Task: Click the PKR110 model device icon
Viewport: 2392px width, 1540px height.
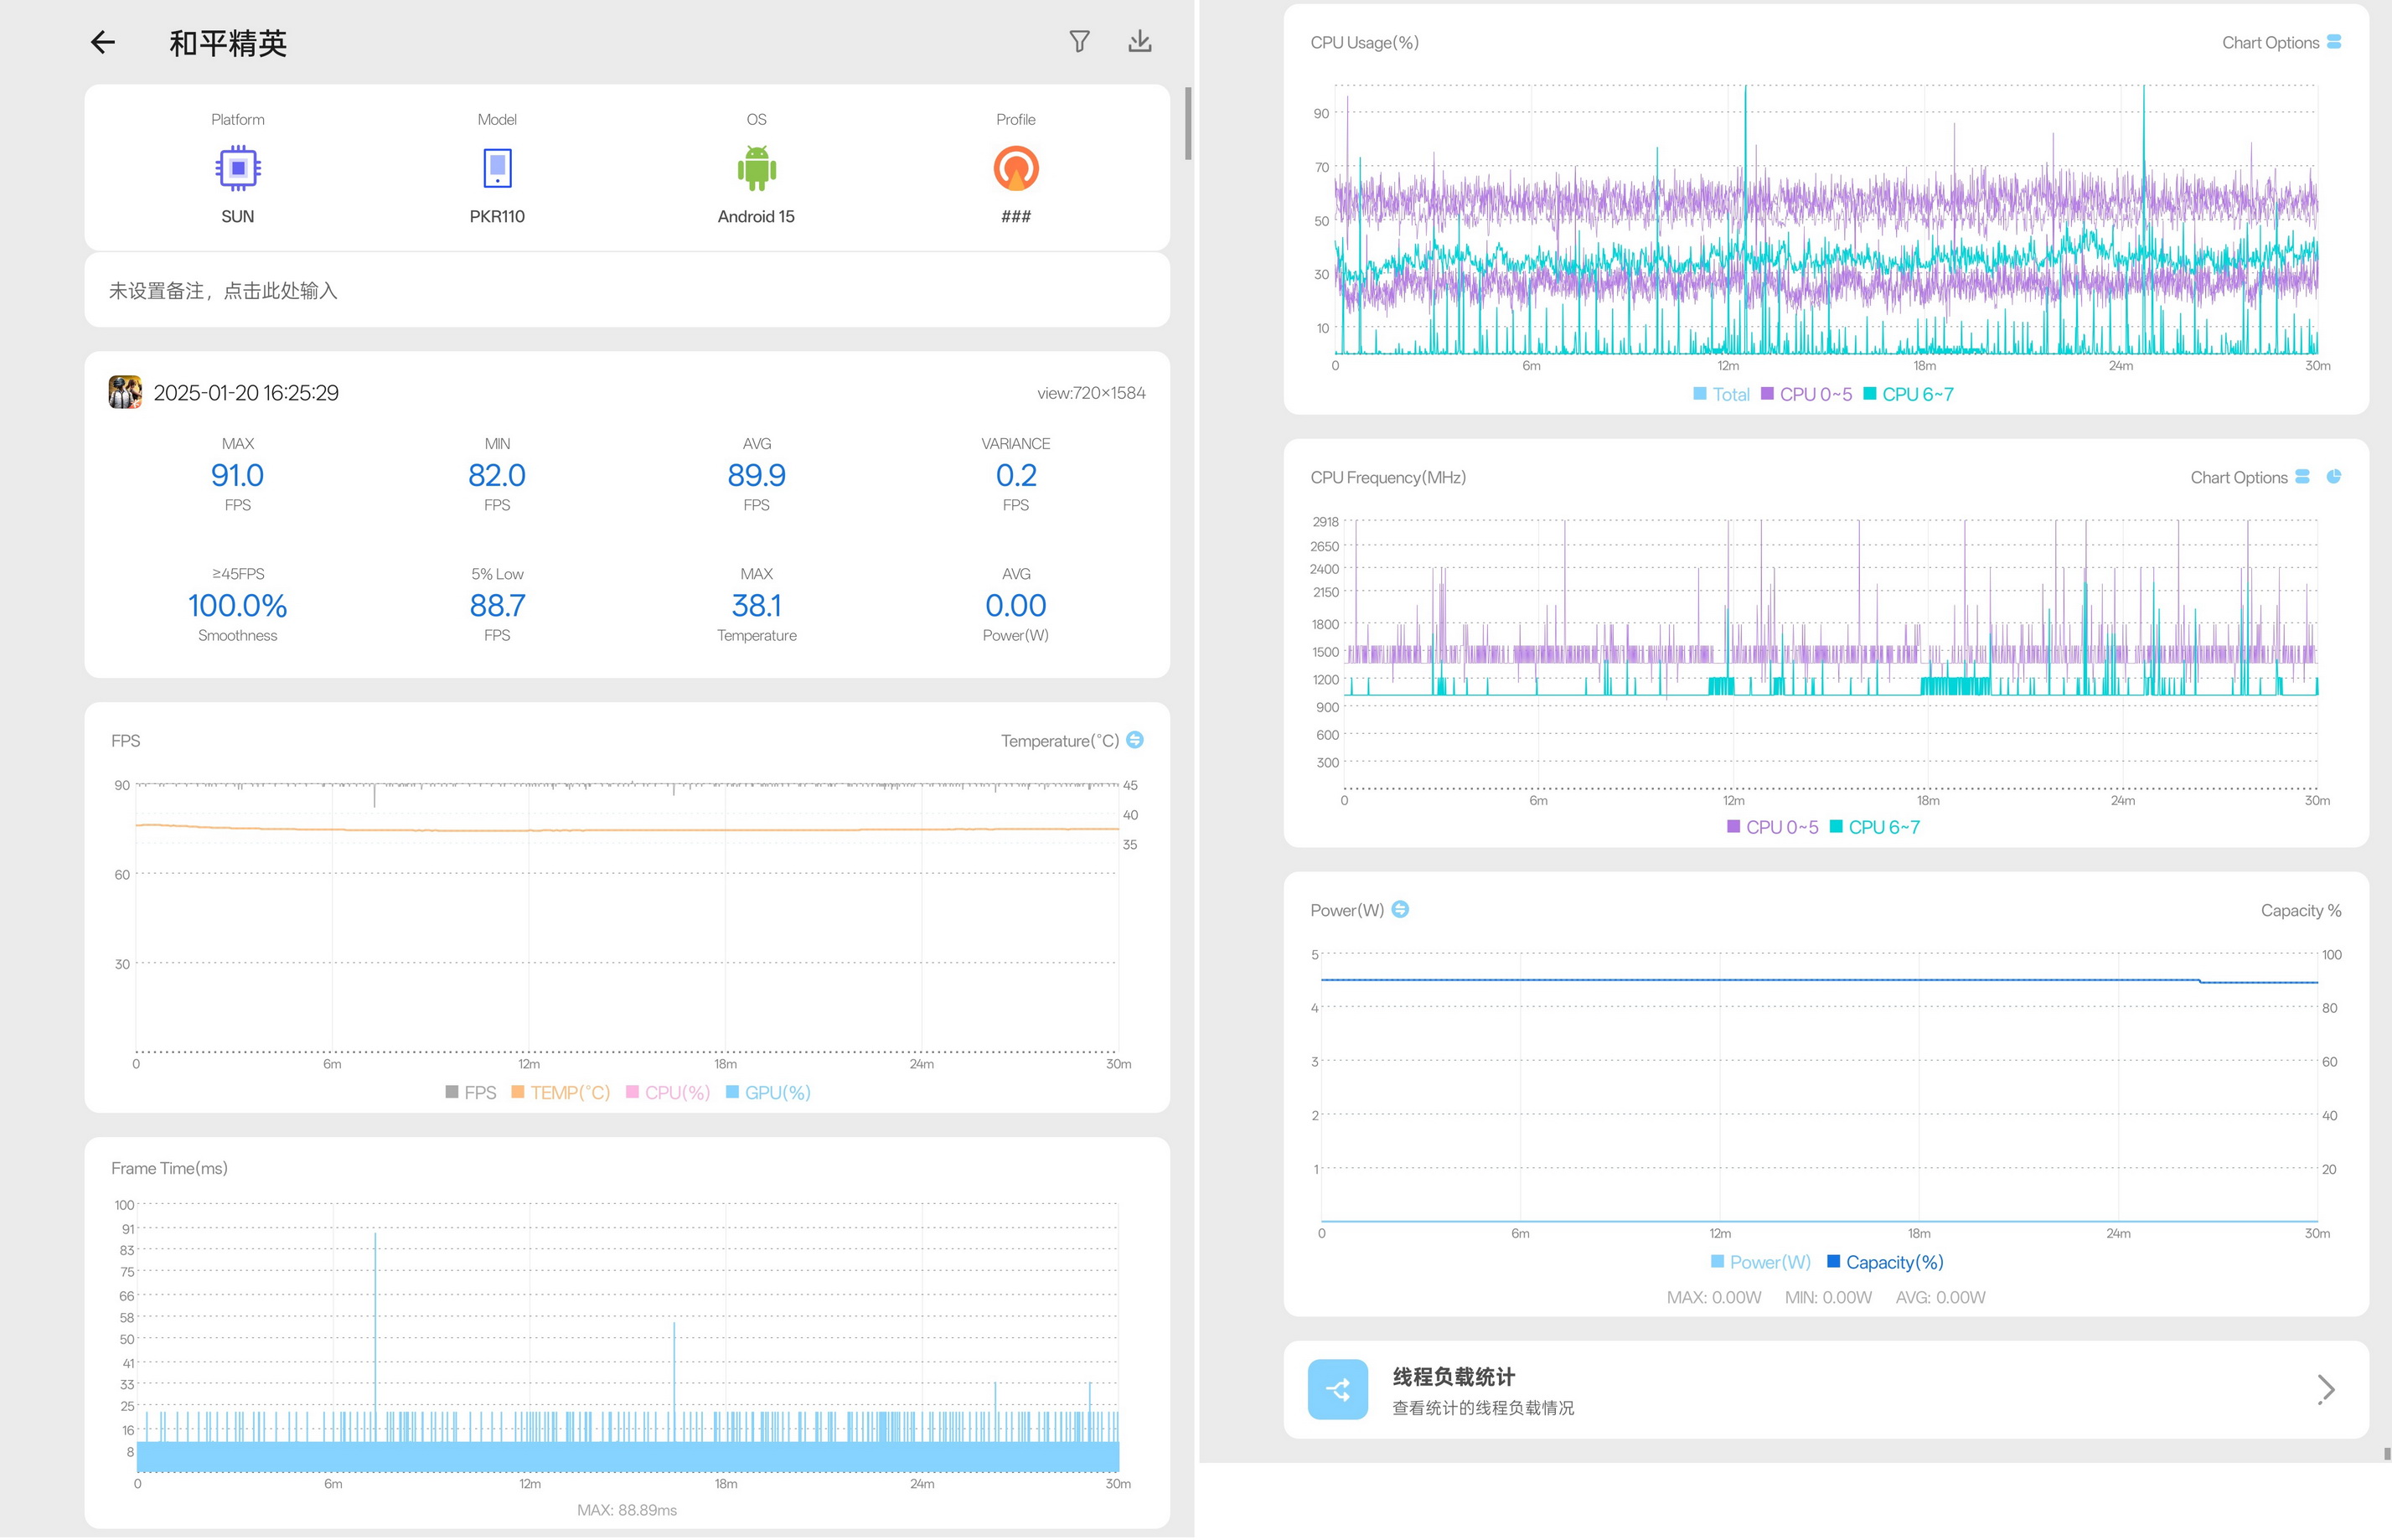Action: (x=497, y=168)
